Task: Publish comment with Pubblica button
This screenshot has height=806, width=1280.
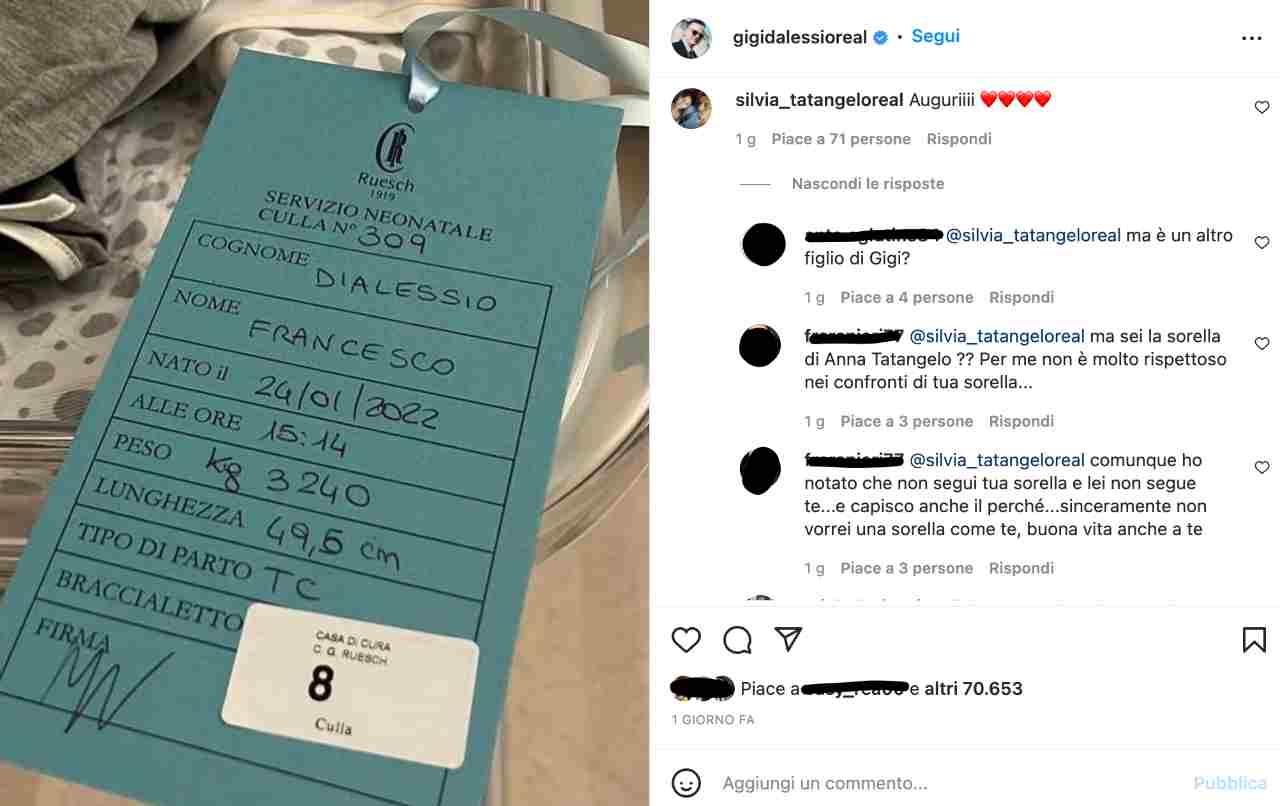Action: pos(1230,783)
